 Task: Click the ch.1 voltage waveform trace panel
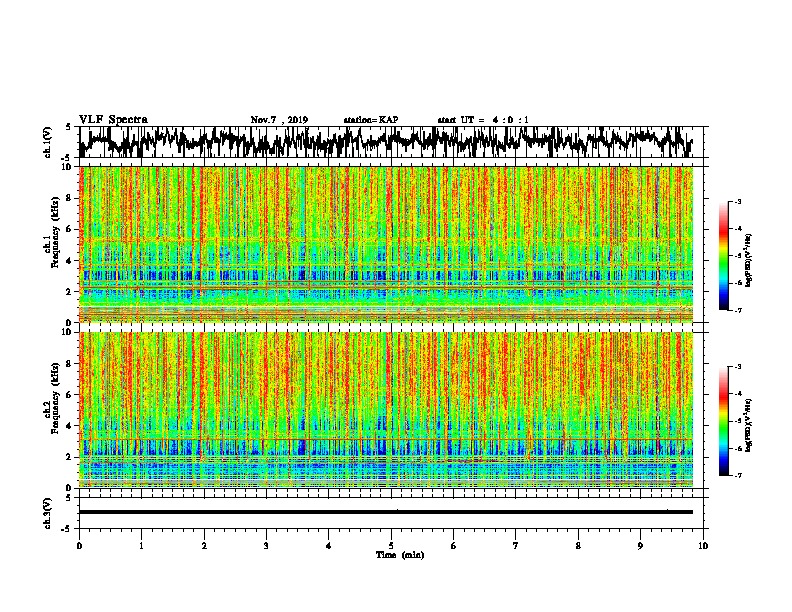pos(391,142)
